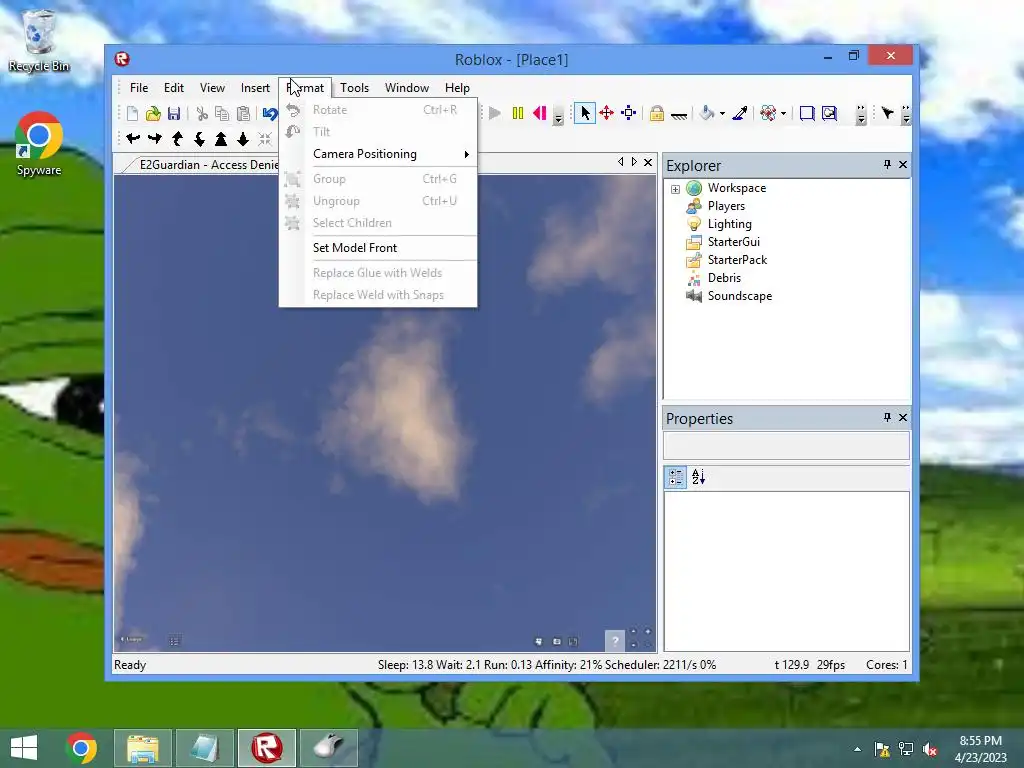Click the Material molecule icon
Image resolution: width=1024 pixels, height=768 pixels.
[x=768, y=114]
